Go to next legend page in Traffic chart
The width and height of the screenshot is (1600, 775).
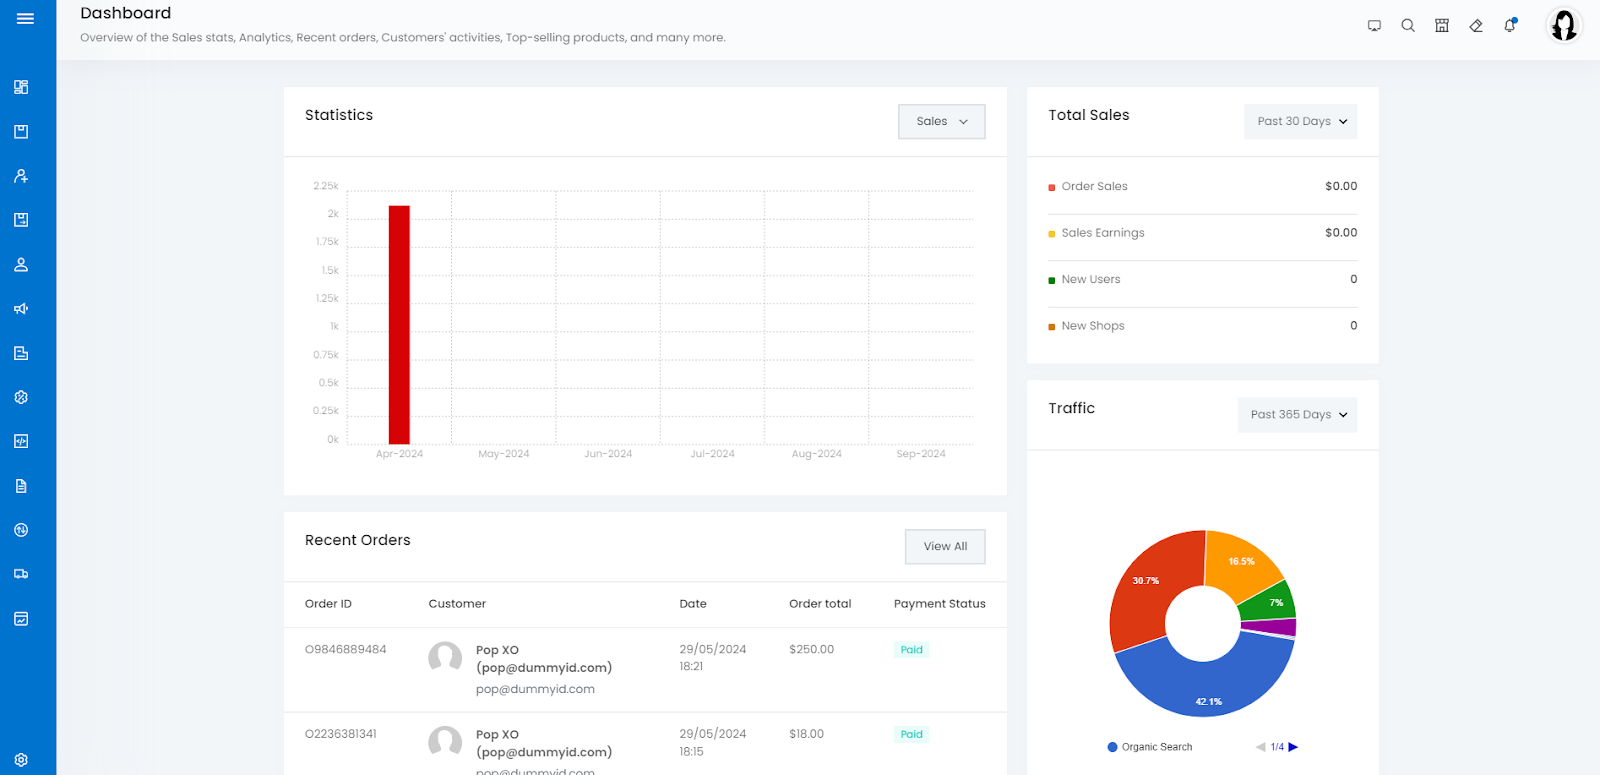(1293, 747)
